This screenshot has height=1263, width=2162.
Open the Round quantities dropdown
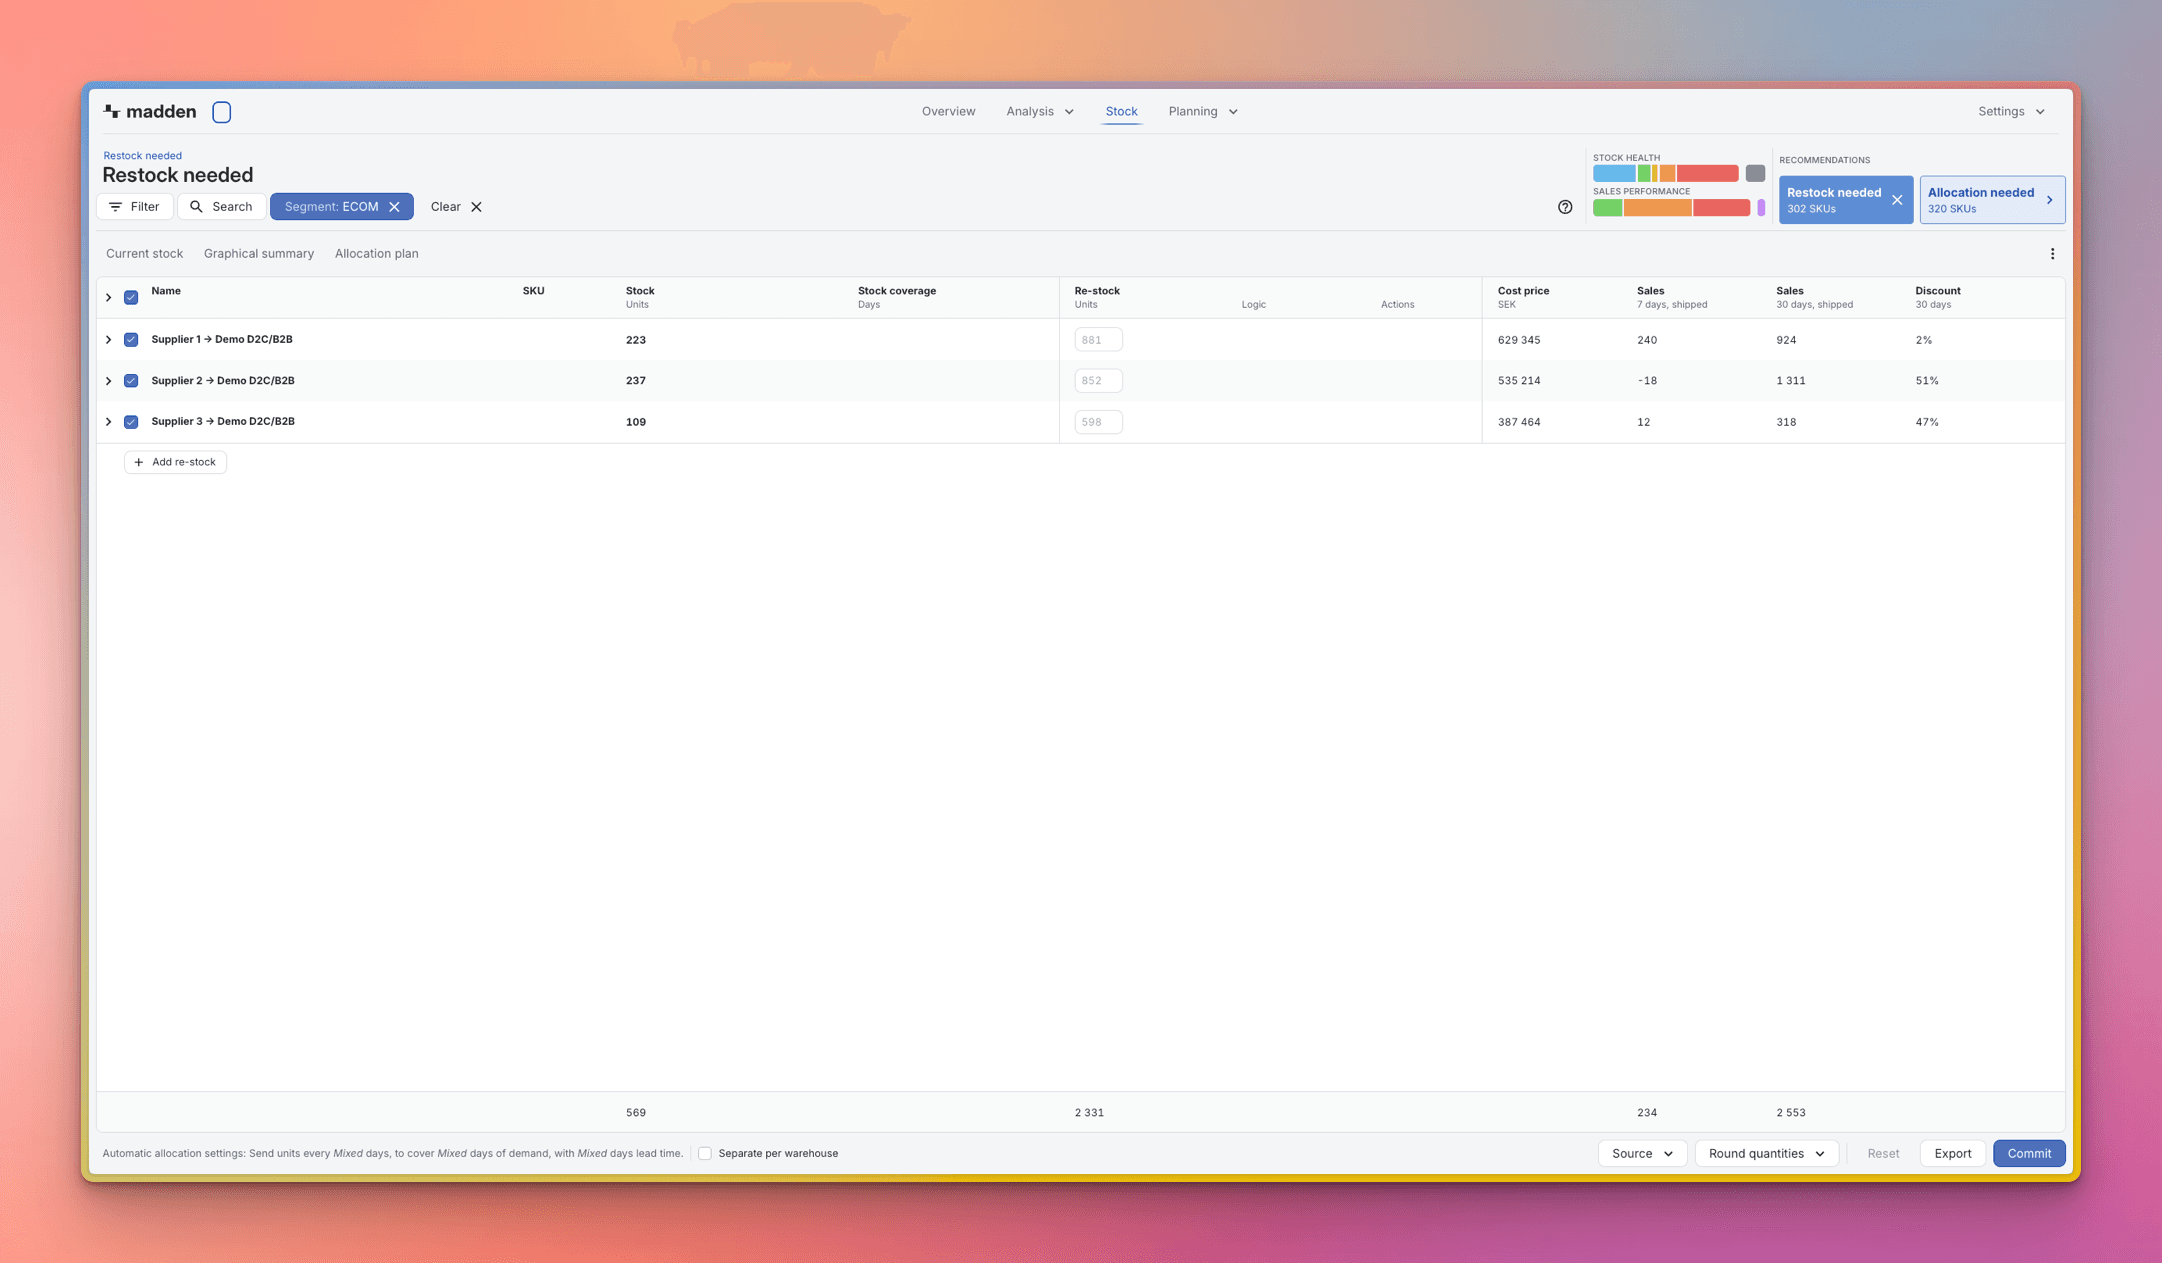(x=1766, y=1153)
